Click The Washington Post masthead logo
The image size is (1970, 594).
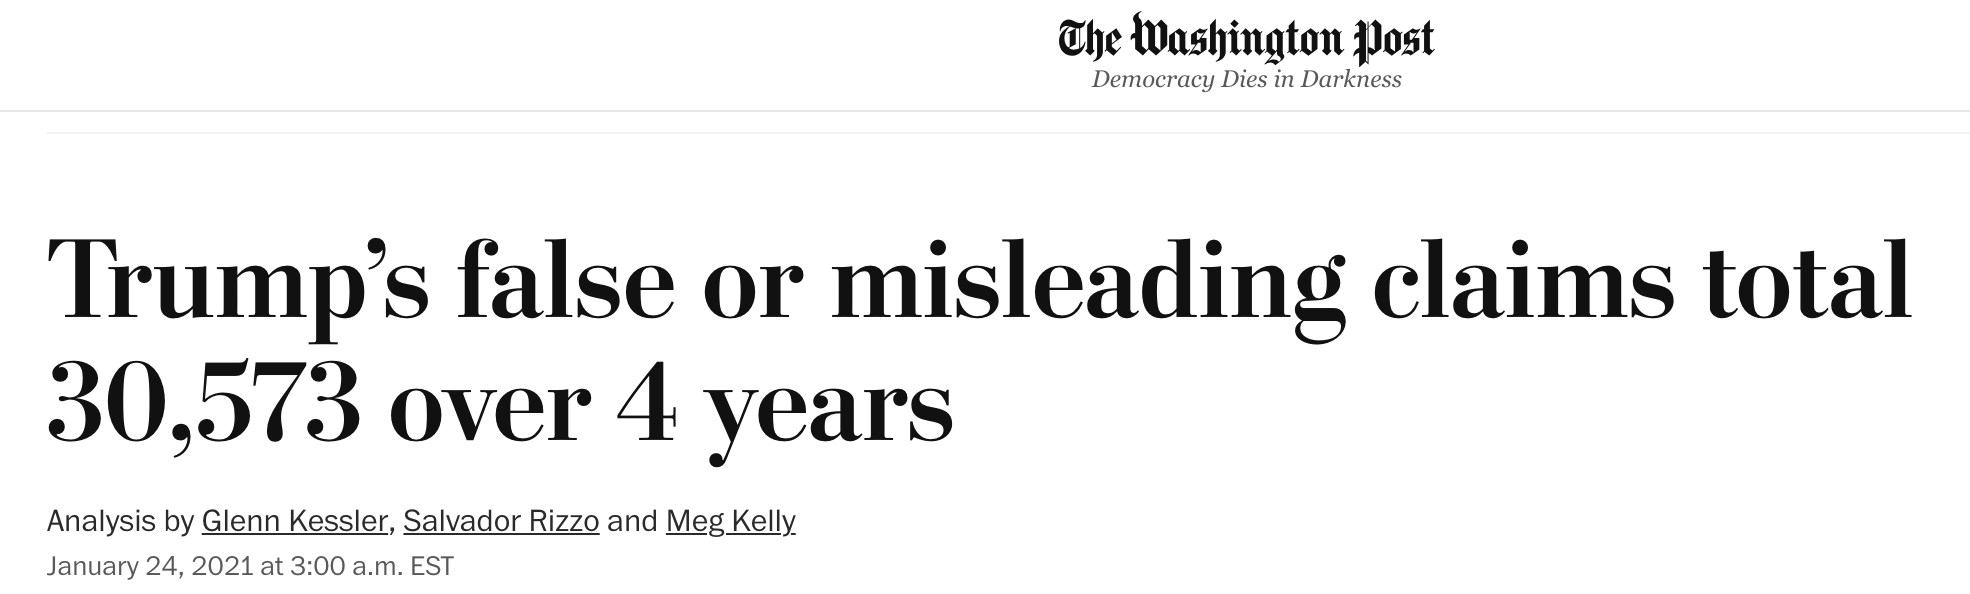click(x=1246, y=40)
